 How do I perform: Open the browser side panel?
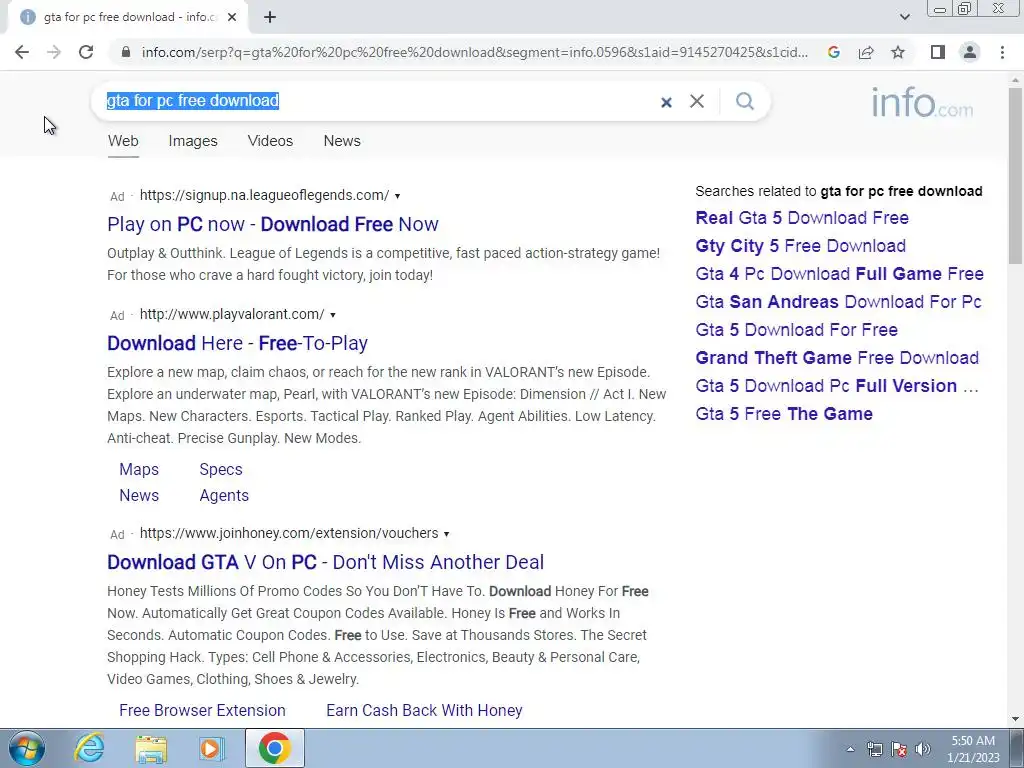click(938, 52)
